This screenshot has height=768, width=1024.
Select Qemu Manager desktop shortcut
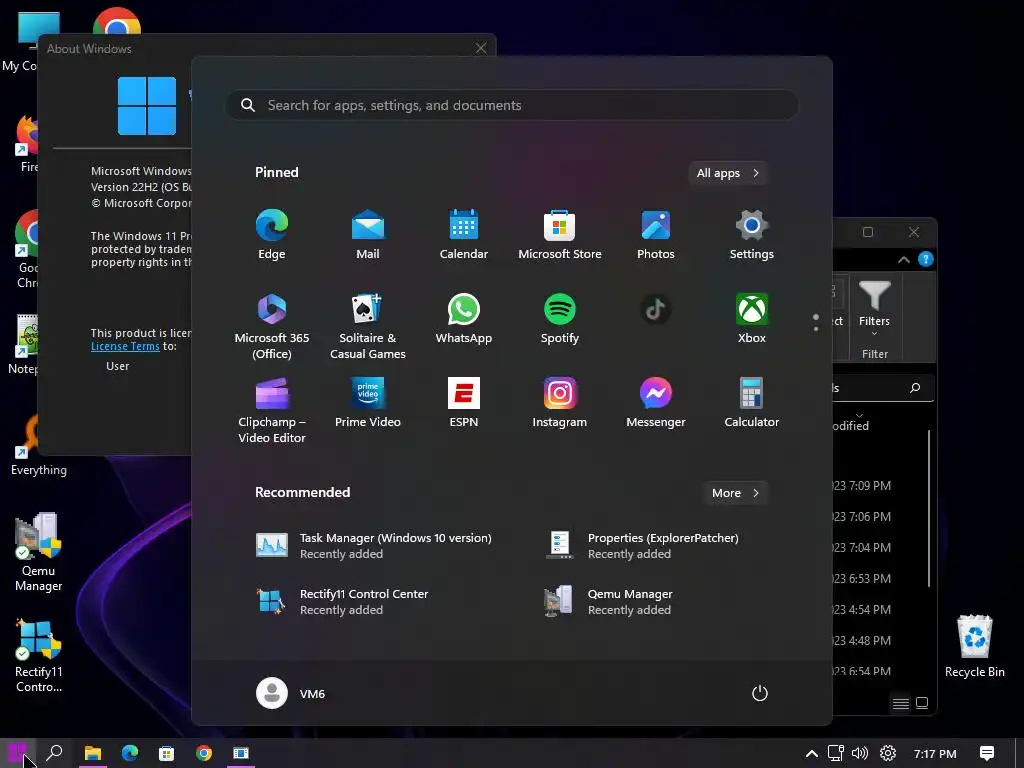39,552
